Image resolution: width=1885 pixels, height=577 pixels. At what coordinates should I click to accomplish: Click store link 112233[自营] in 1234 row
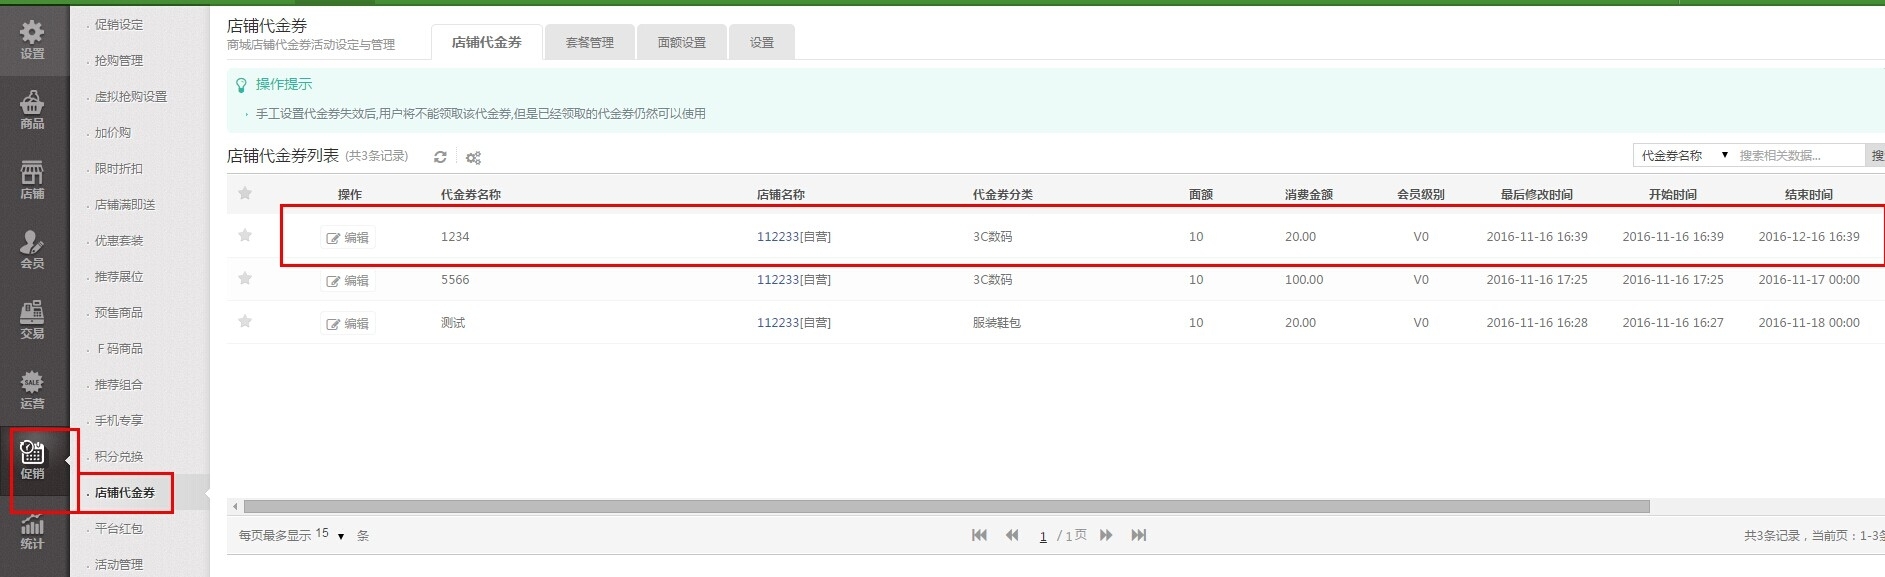(x=794, y=237)
